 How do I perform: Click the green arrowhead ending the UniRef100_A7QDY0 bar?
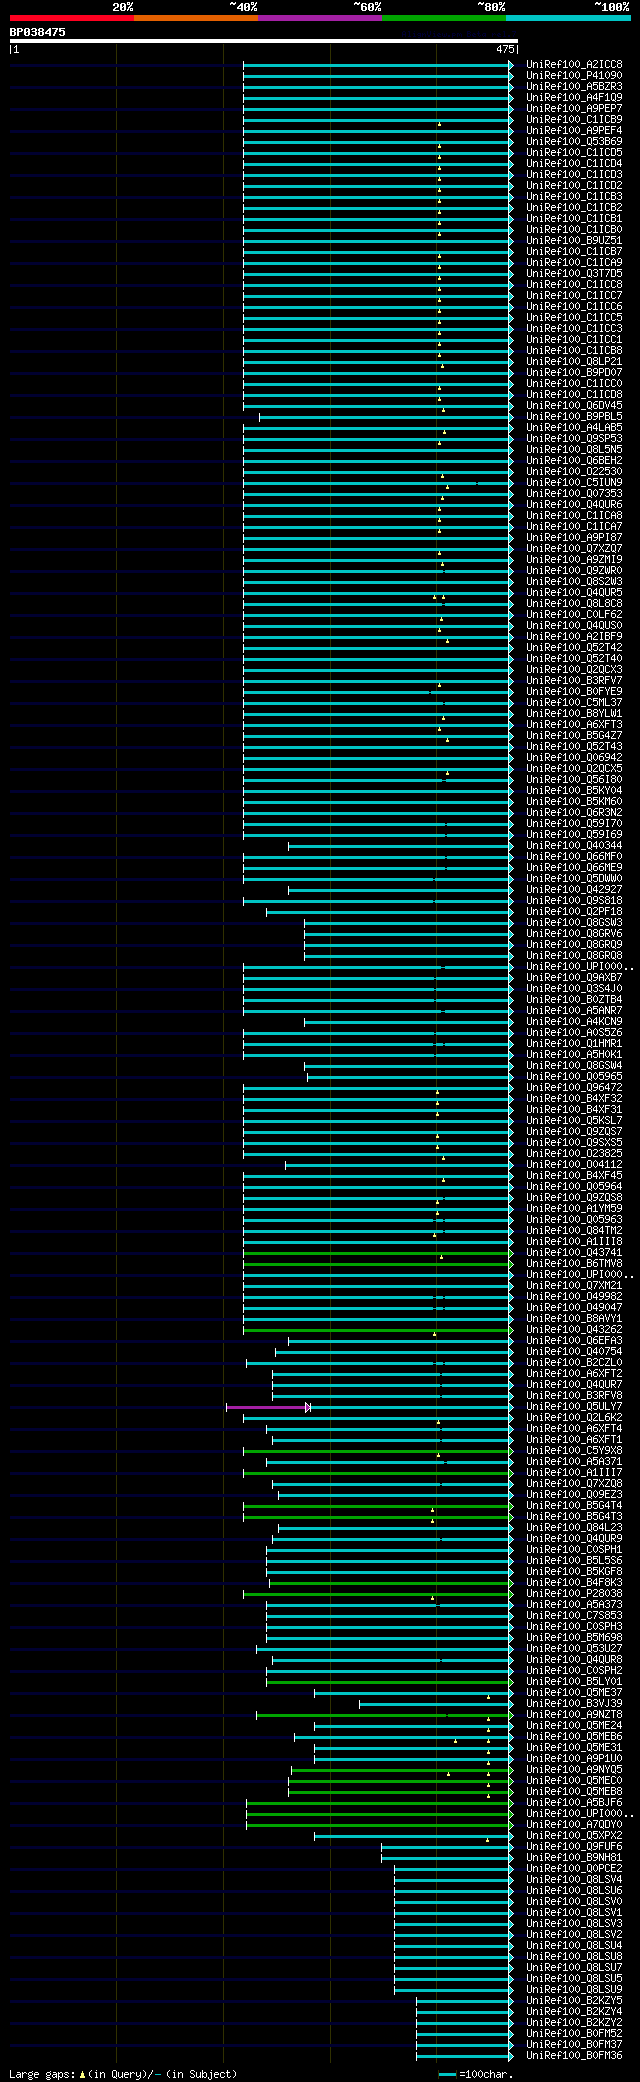(x=512, y=1825)
